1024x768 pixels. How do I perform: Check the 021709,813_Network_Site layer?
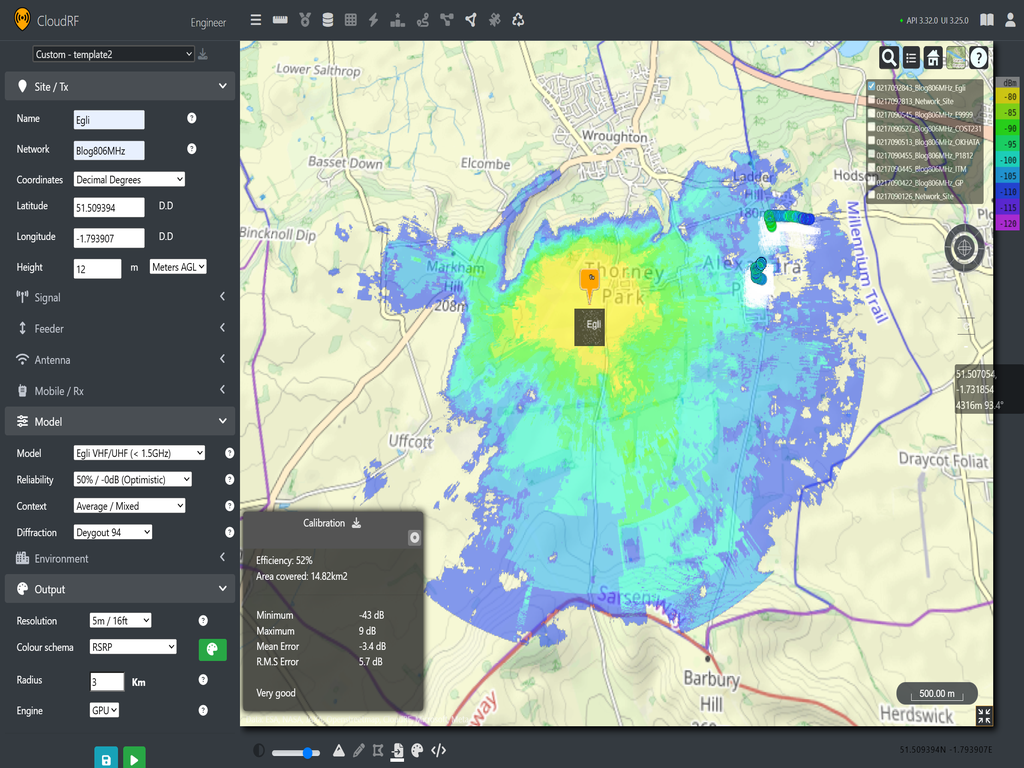pyautogui.click(x=871, y=101)
